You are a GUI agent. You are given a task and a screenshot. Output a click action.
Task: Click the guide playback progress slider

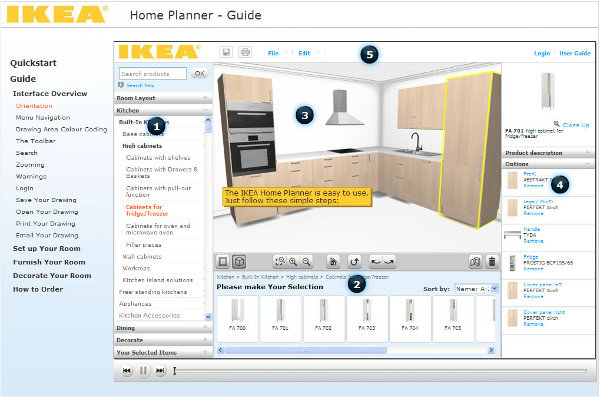pyautogui.click(x=380, y=371)
